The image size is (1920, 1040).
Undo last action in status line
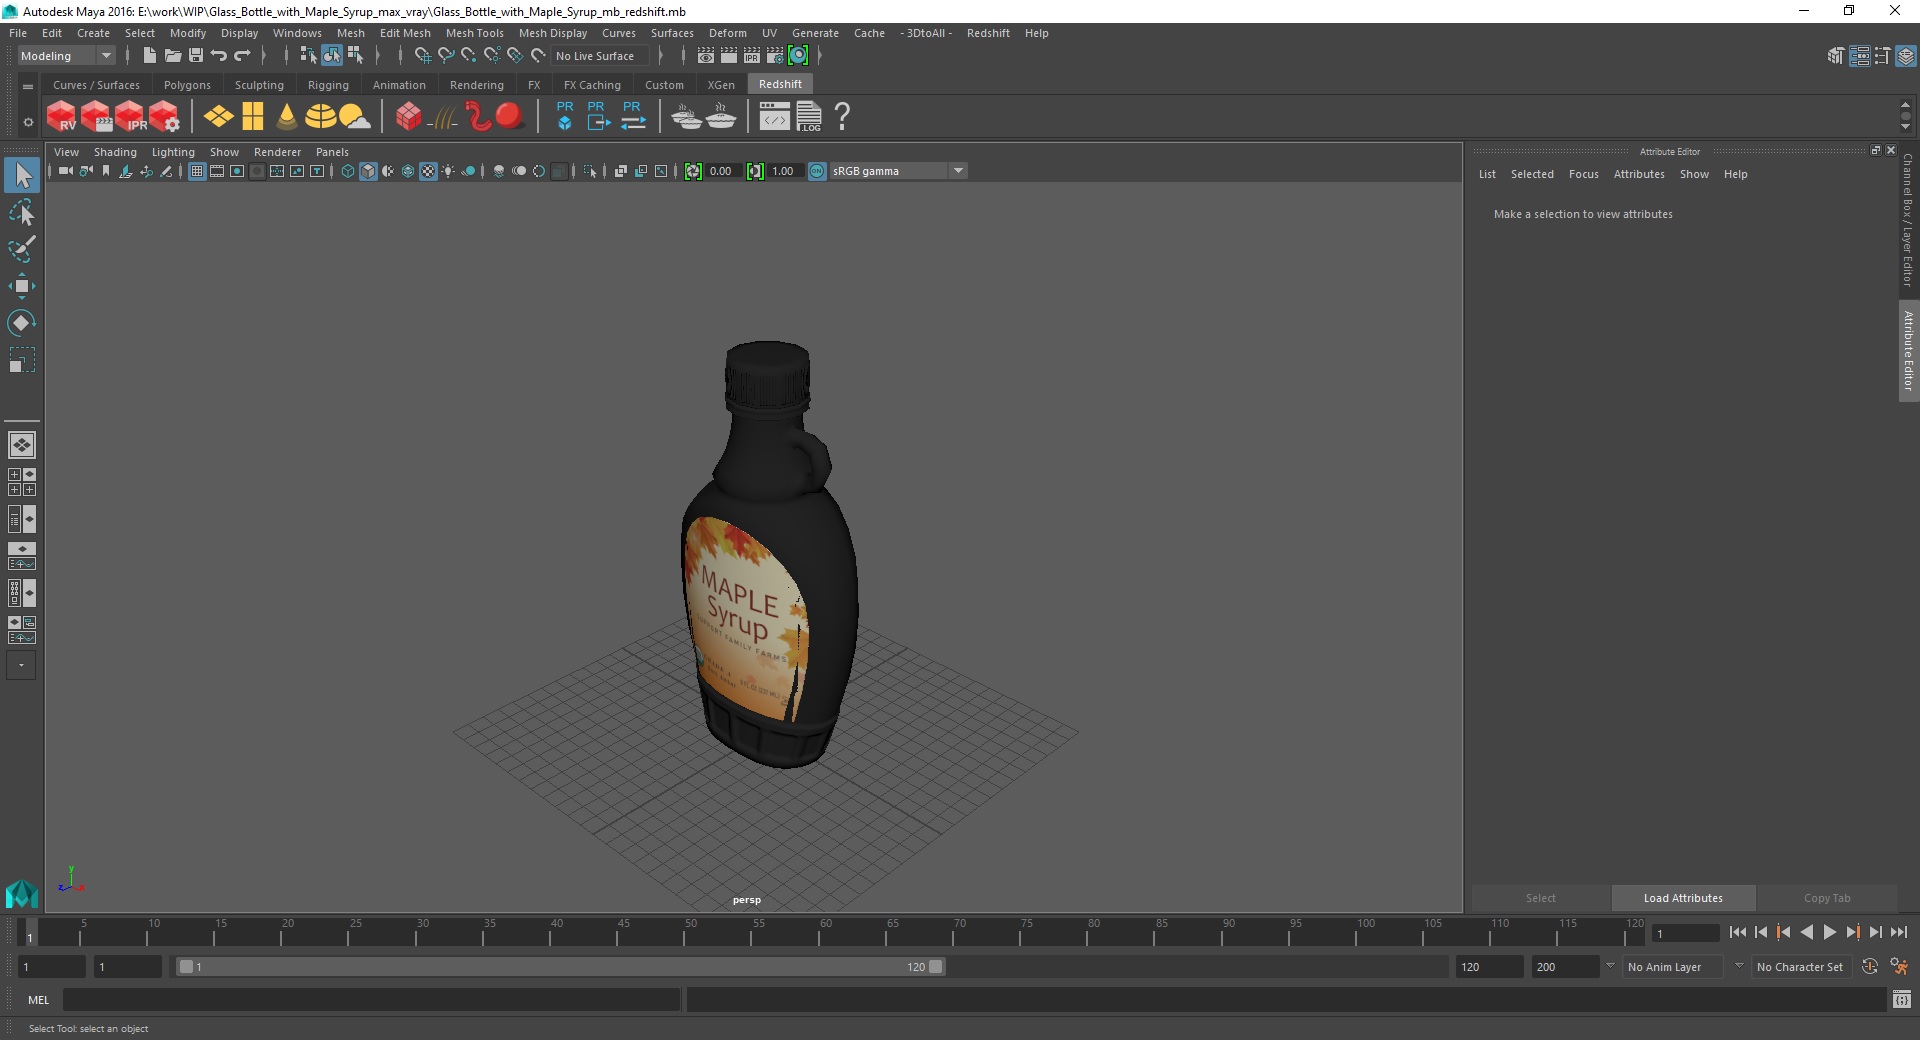coord(219,56)
